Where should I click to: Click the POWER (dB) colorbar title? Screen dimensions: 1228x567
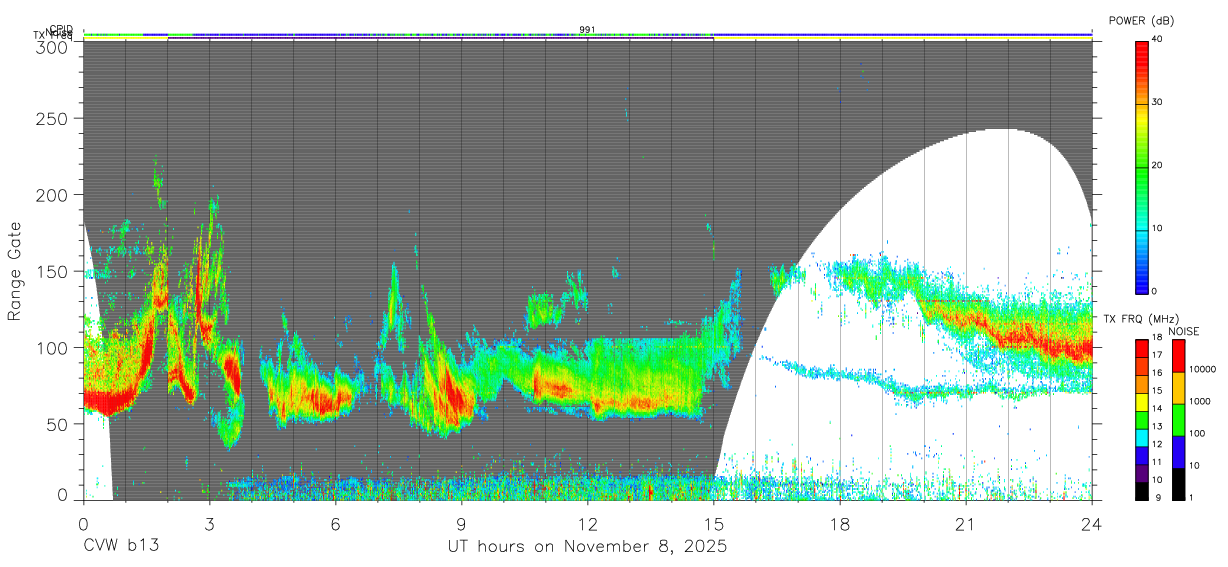click(x=1141, y=20)
